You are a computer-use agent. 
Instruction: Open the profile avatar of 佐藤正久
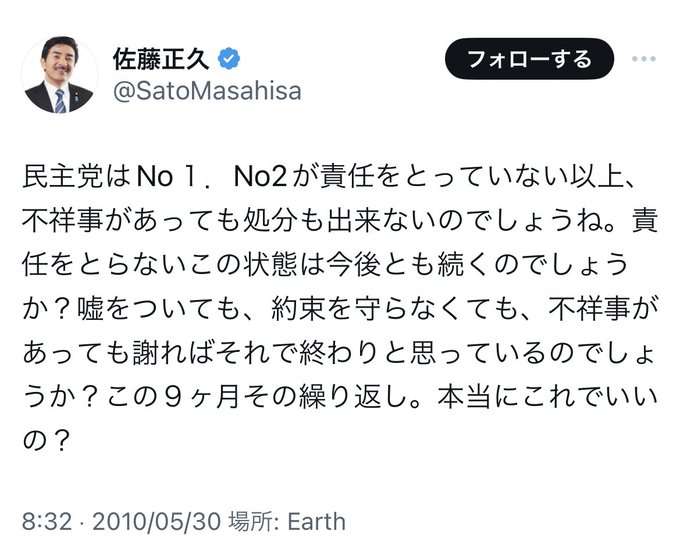[59, 75]
